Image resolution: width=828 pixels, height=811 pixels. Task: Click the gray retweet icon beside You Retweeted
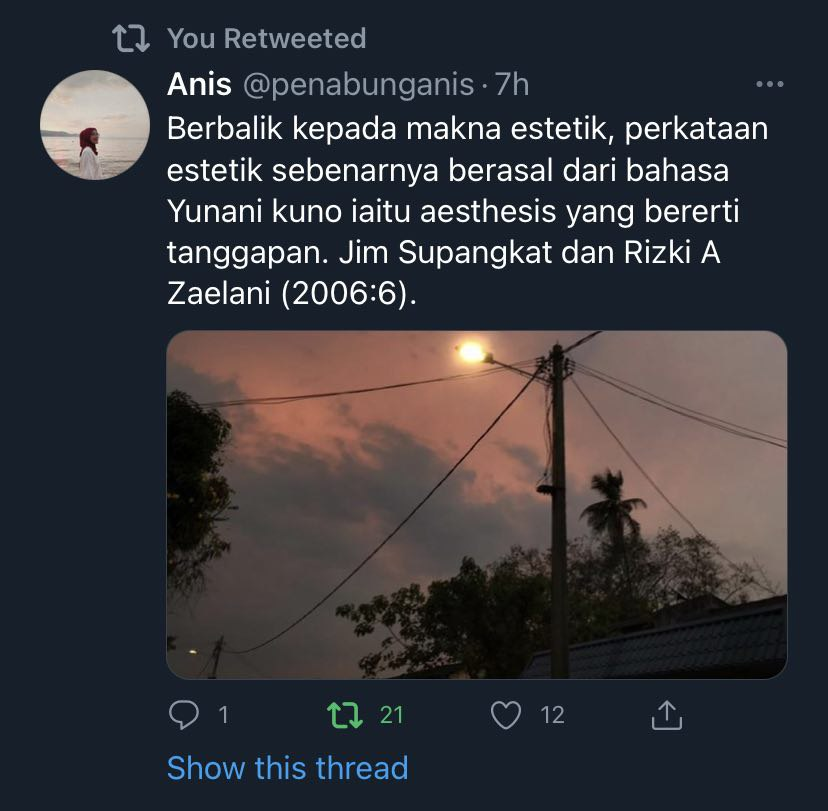(131, 39)
